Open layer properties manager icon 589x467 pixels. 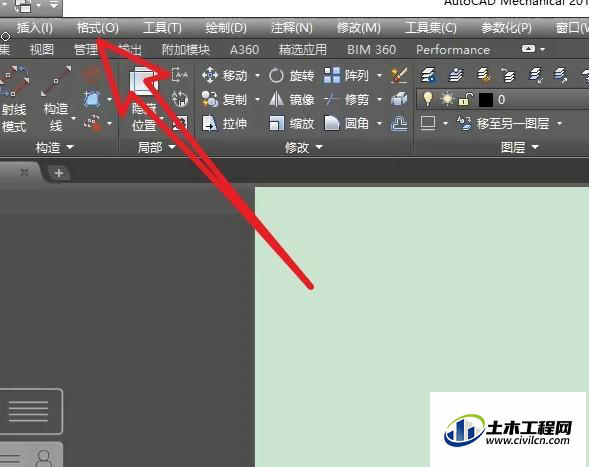coord(429,75)
